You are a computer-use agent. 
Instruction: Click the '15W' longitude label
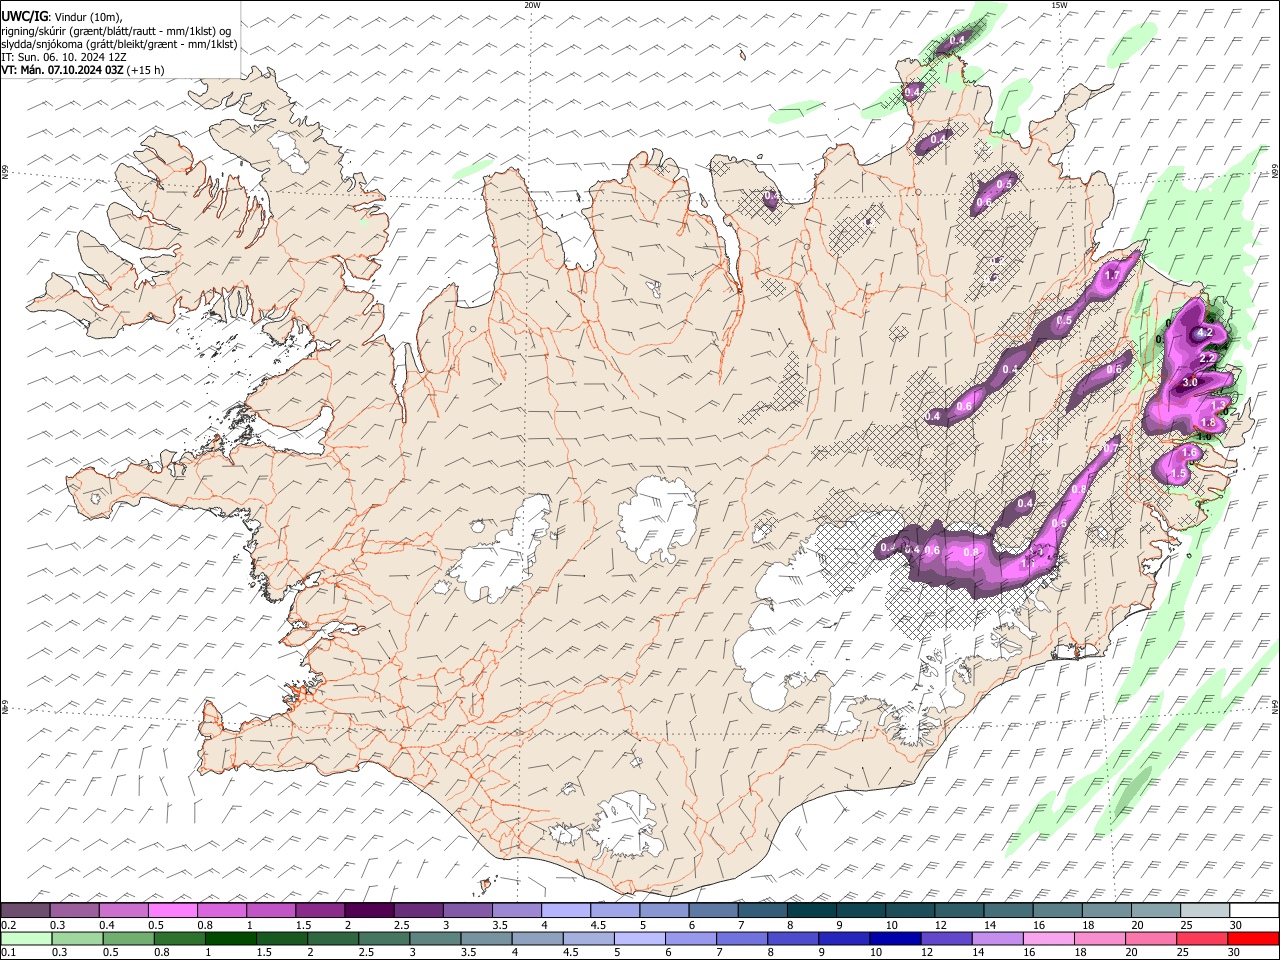pyautogui.click(x=1059, y=5)
